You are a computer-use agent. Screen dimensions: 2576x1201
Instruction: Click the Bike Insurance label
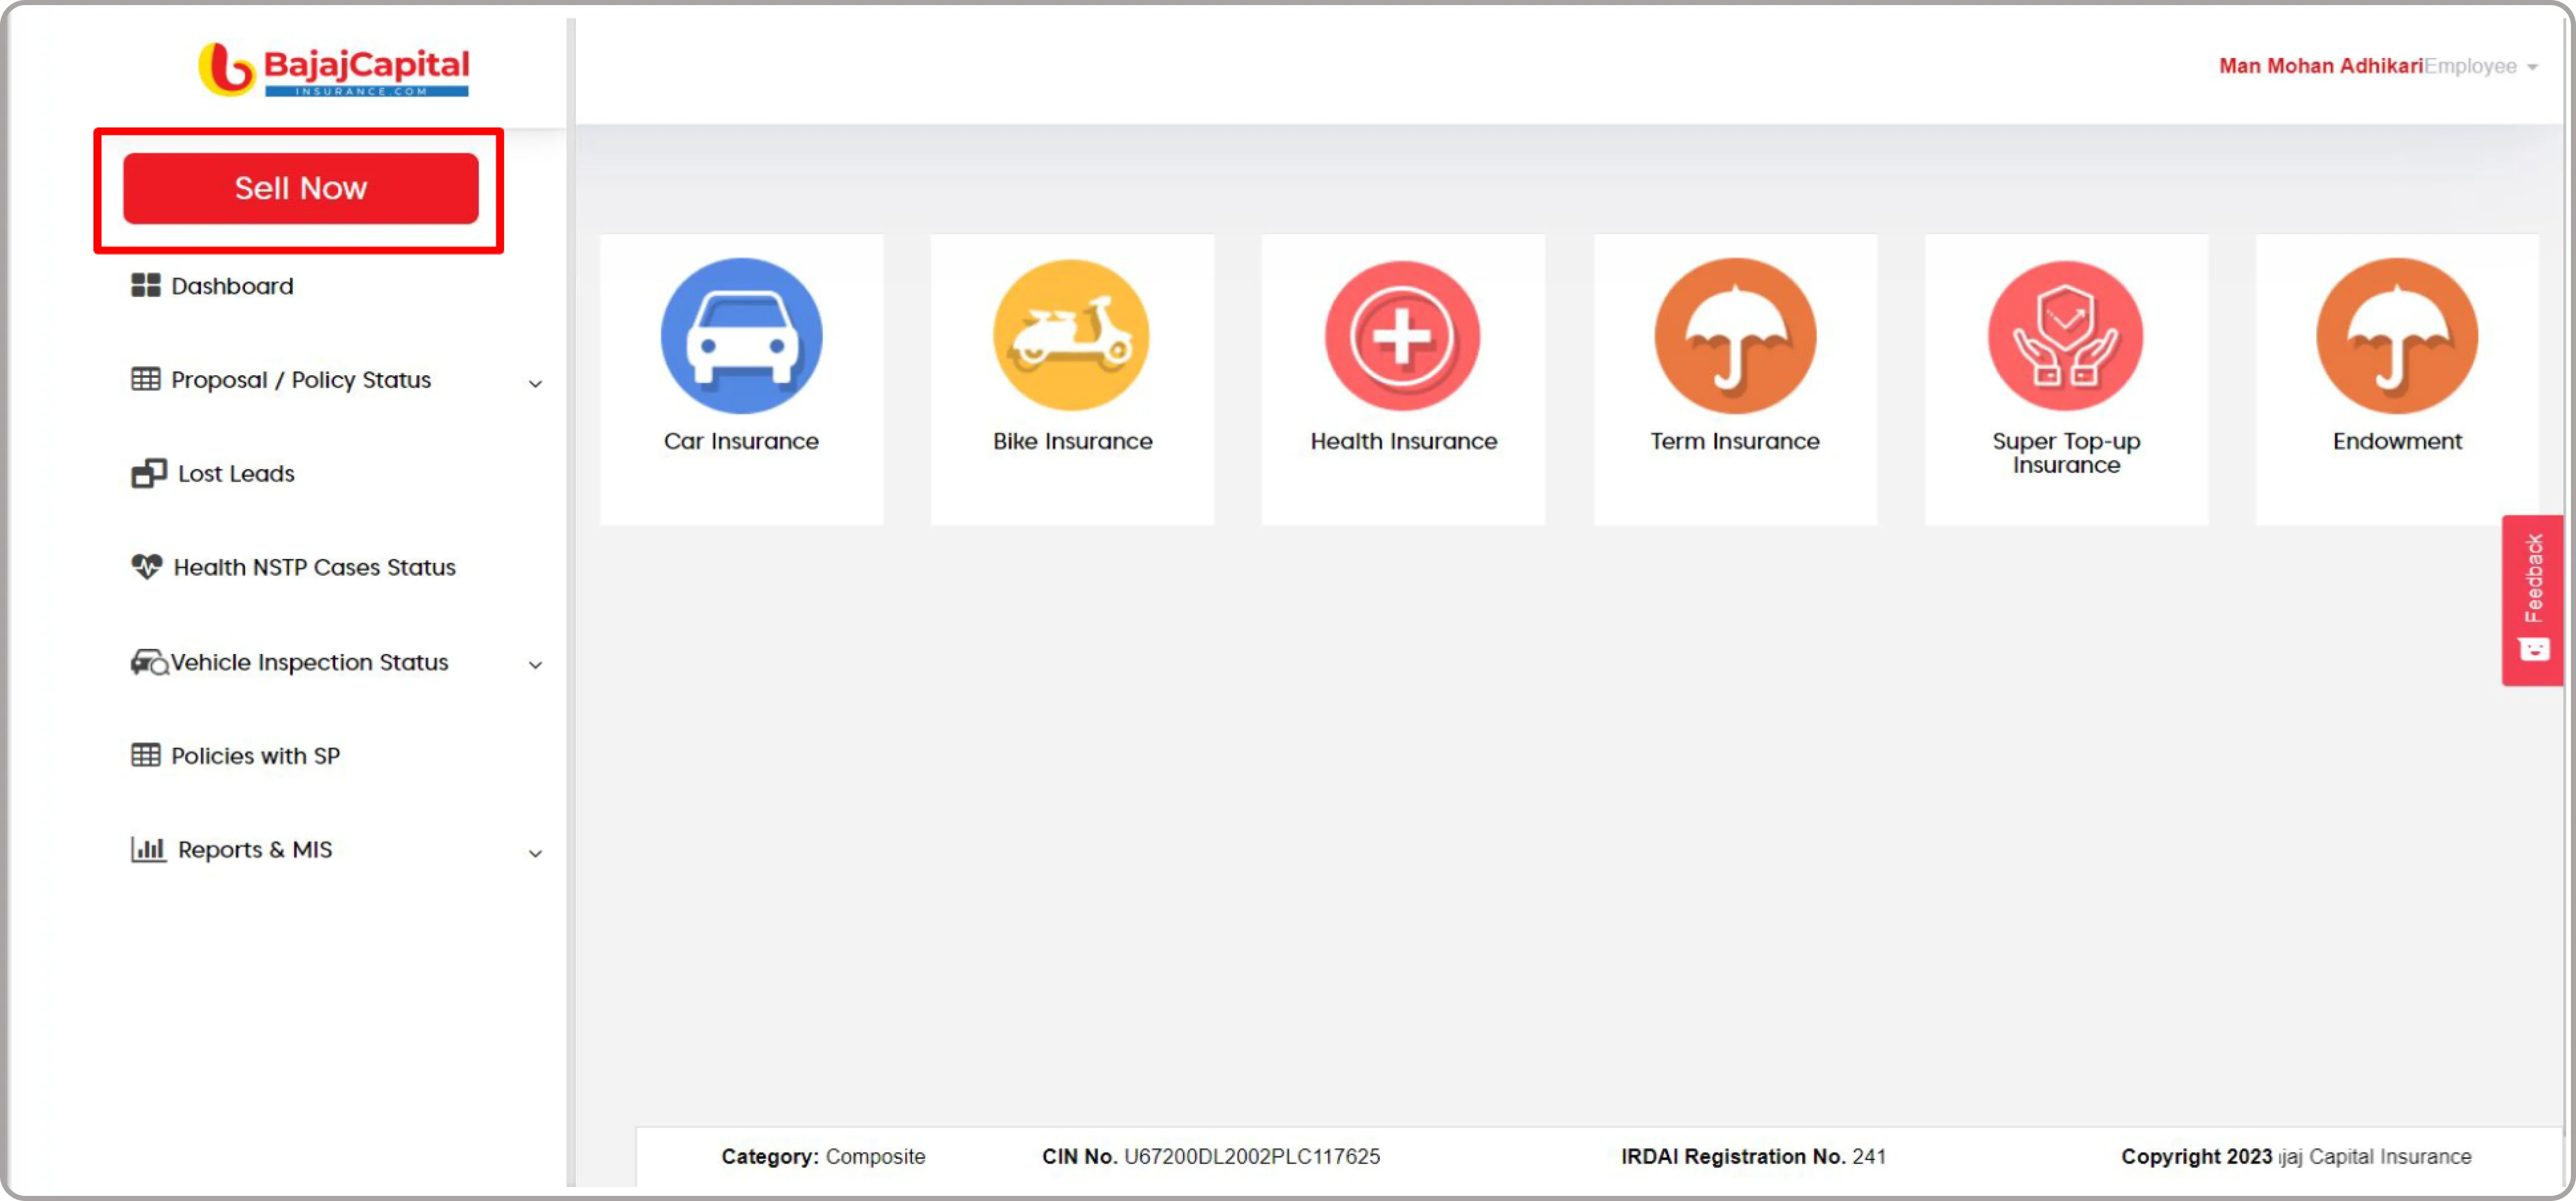(x=1072, y=441)
